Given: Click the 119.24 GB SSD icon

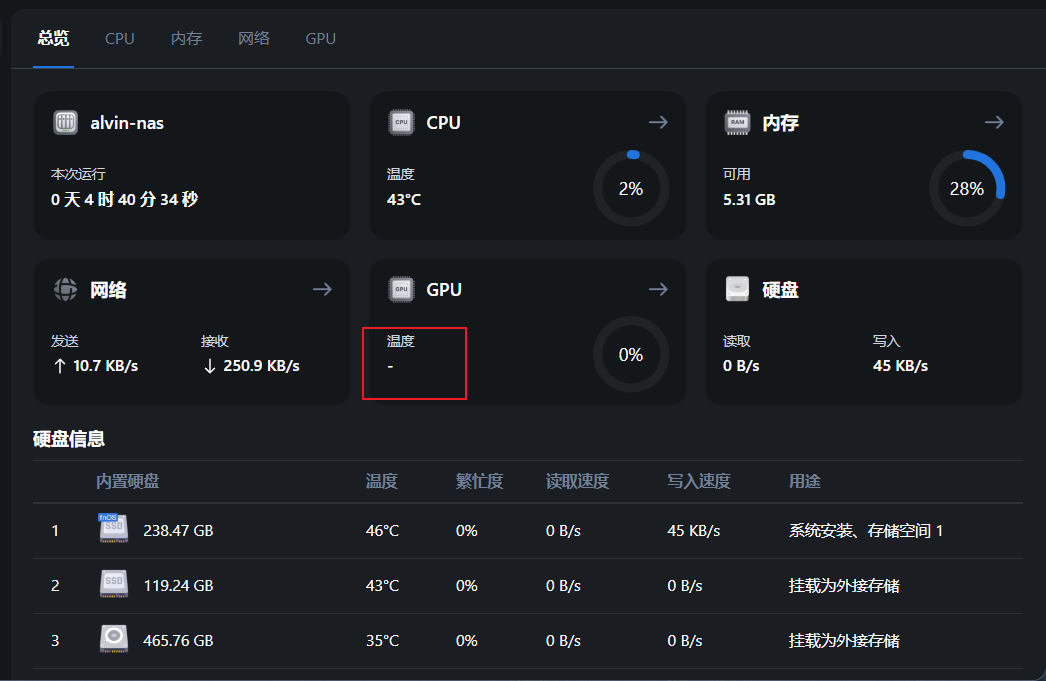Looking at the screenshot, I should point(113,584).
